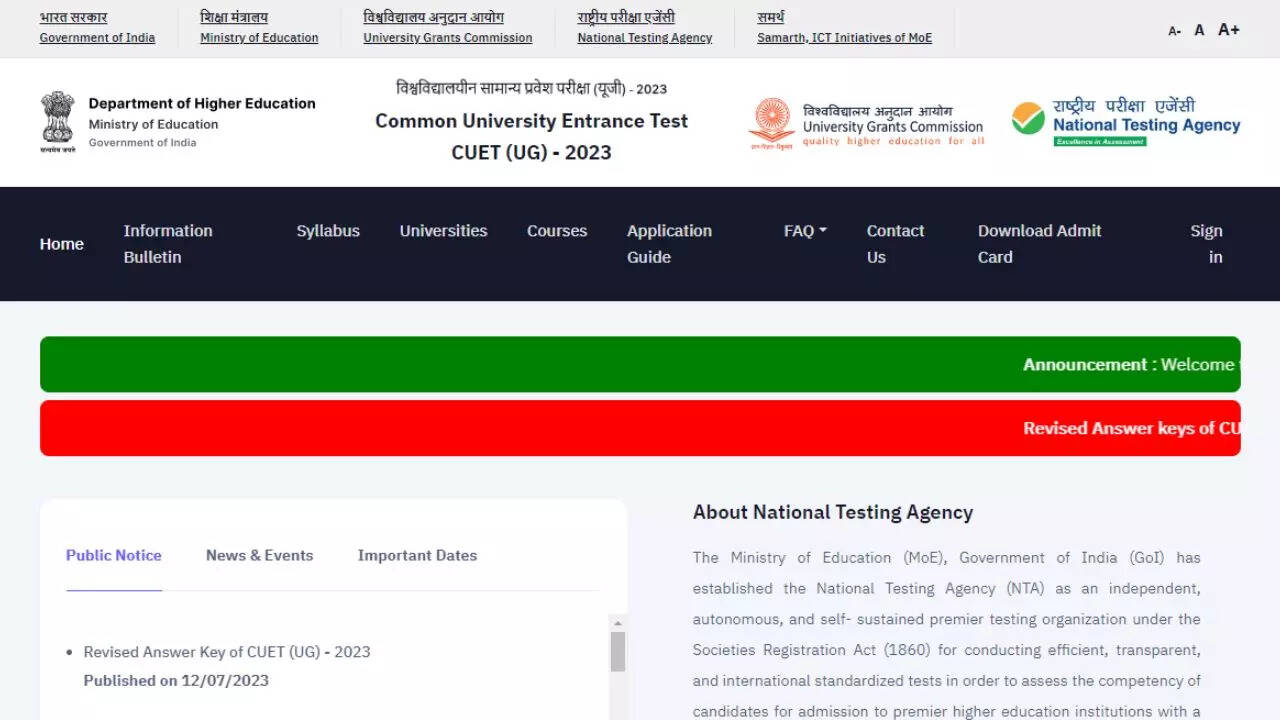Increase font size with A+ button
The height and width of the screenshot is (720, 1280).
point(1228,30)
